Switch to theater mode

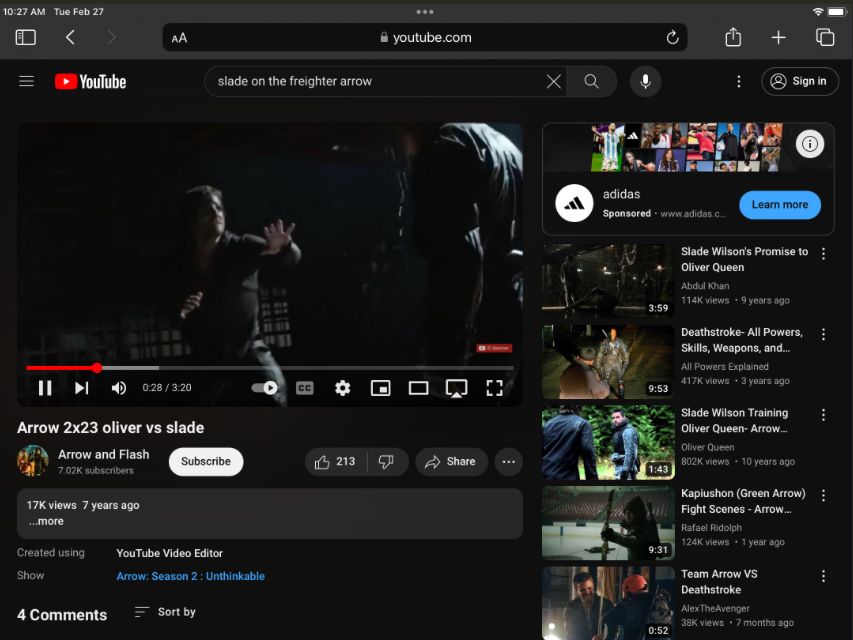pyautogui.click(x=418, y=388)
